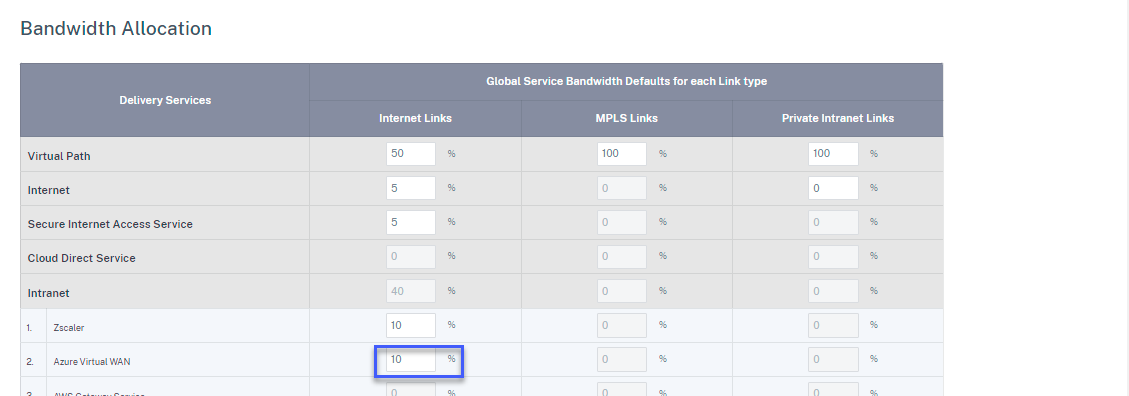Click Cloud Direct Service Private Intranet field
1129x396 pixels.
click(833, 256)
